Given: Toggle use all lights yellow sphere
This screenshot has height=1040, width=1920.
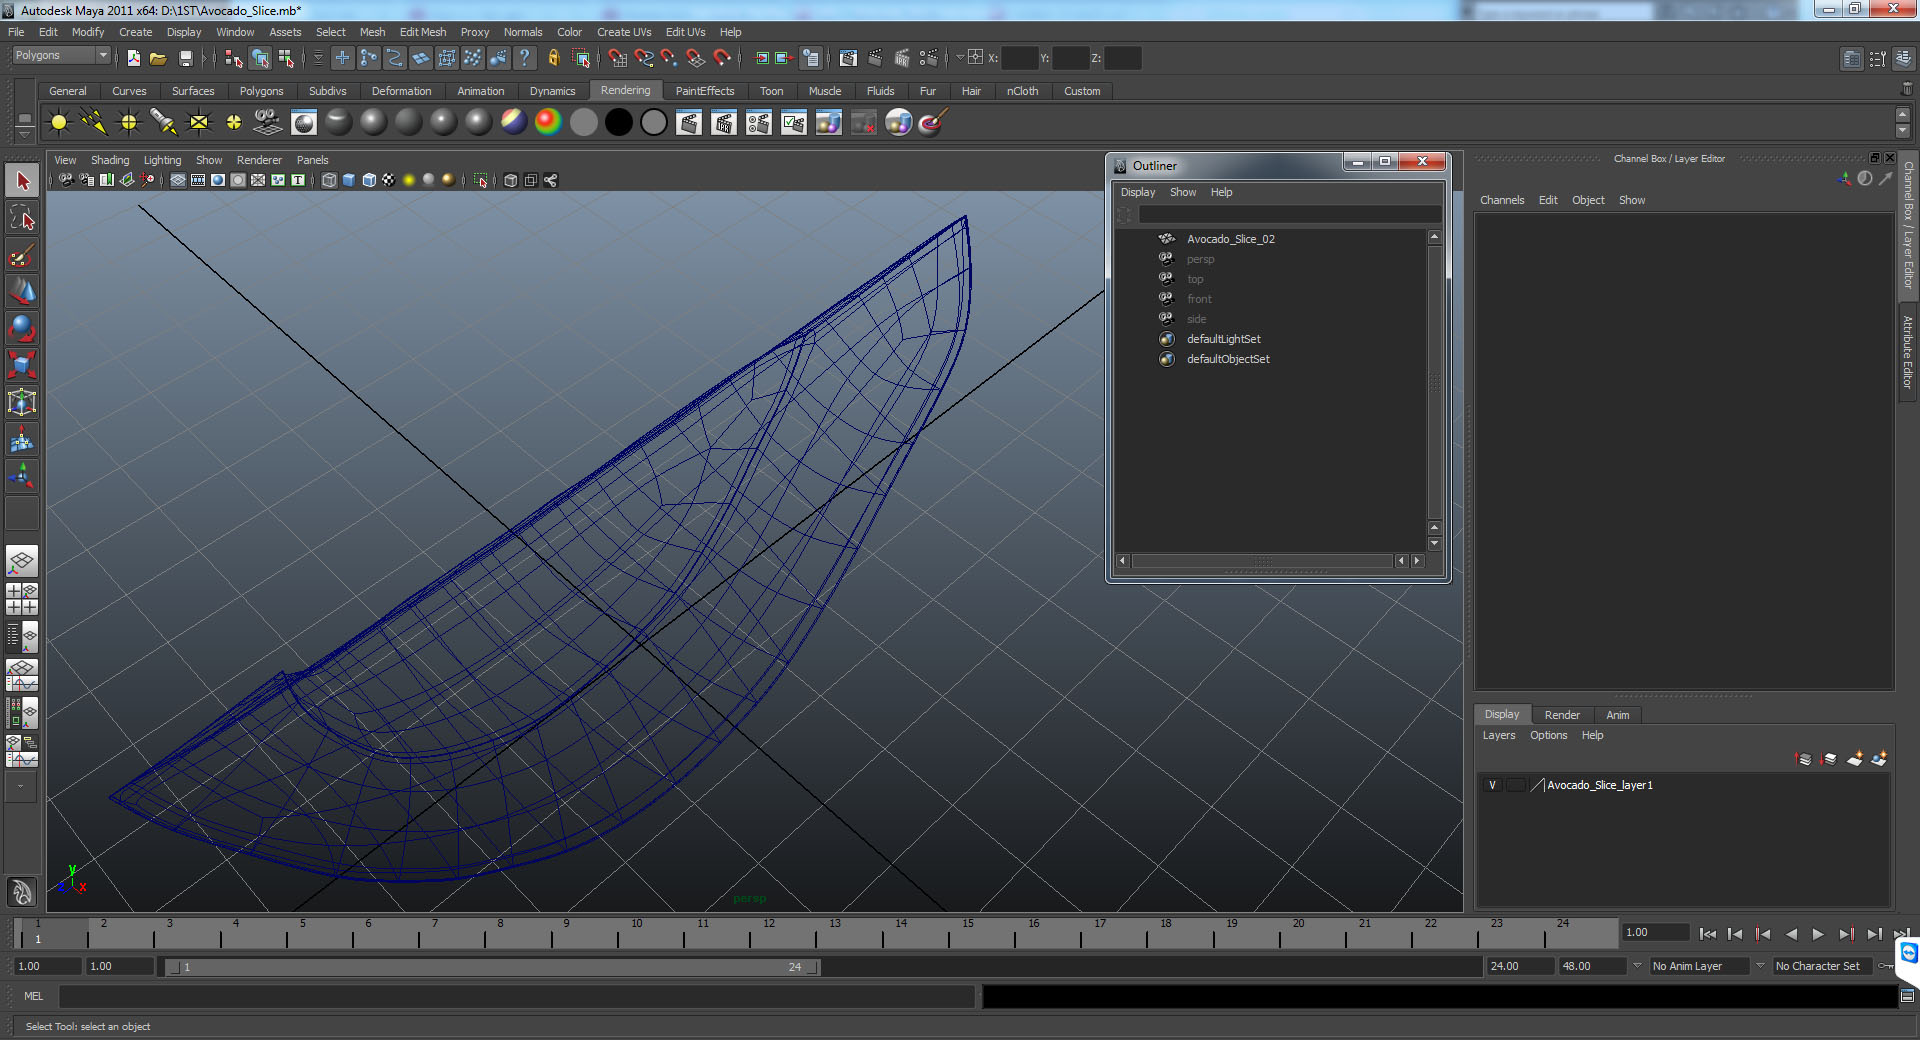Looking at the screenshot, I should pyautogui.click(x=409, y=180).
